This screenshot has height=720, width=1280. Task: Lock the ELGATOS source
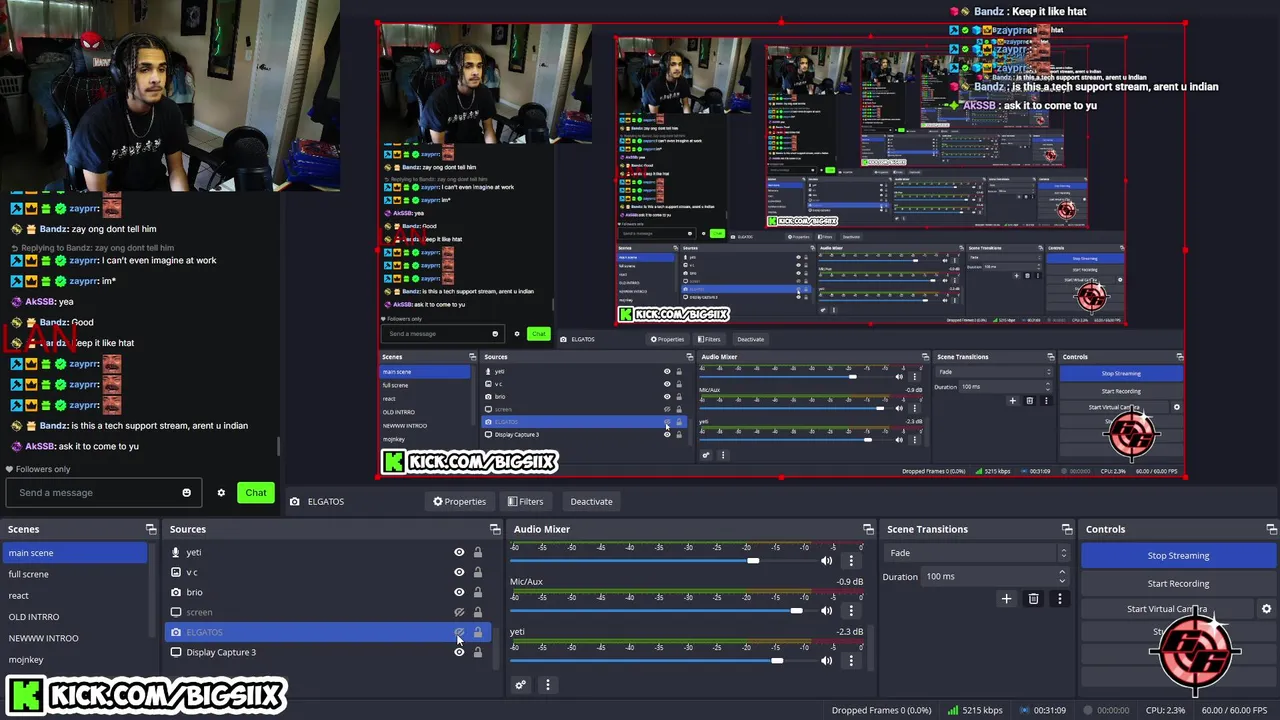(x=477, y=632)
